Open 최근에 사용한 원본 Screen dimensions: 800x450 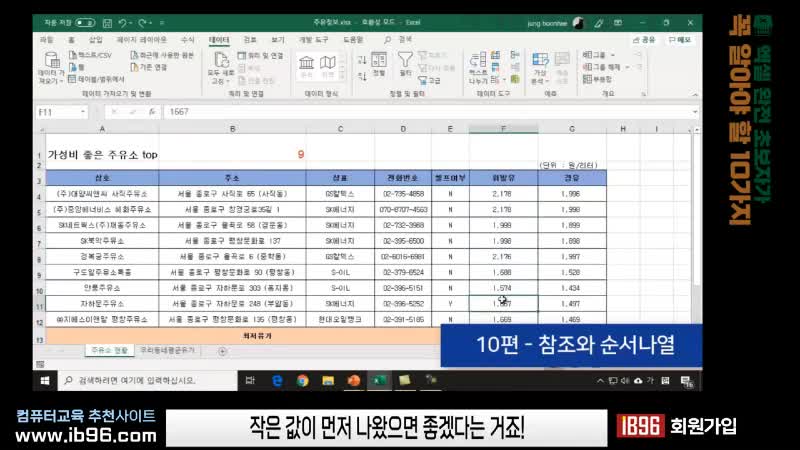pyautogui.click(x=162, y=55)
